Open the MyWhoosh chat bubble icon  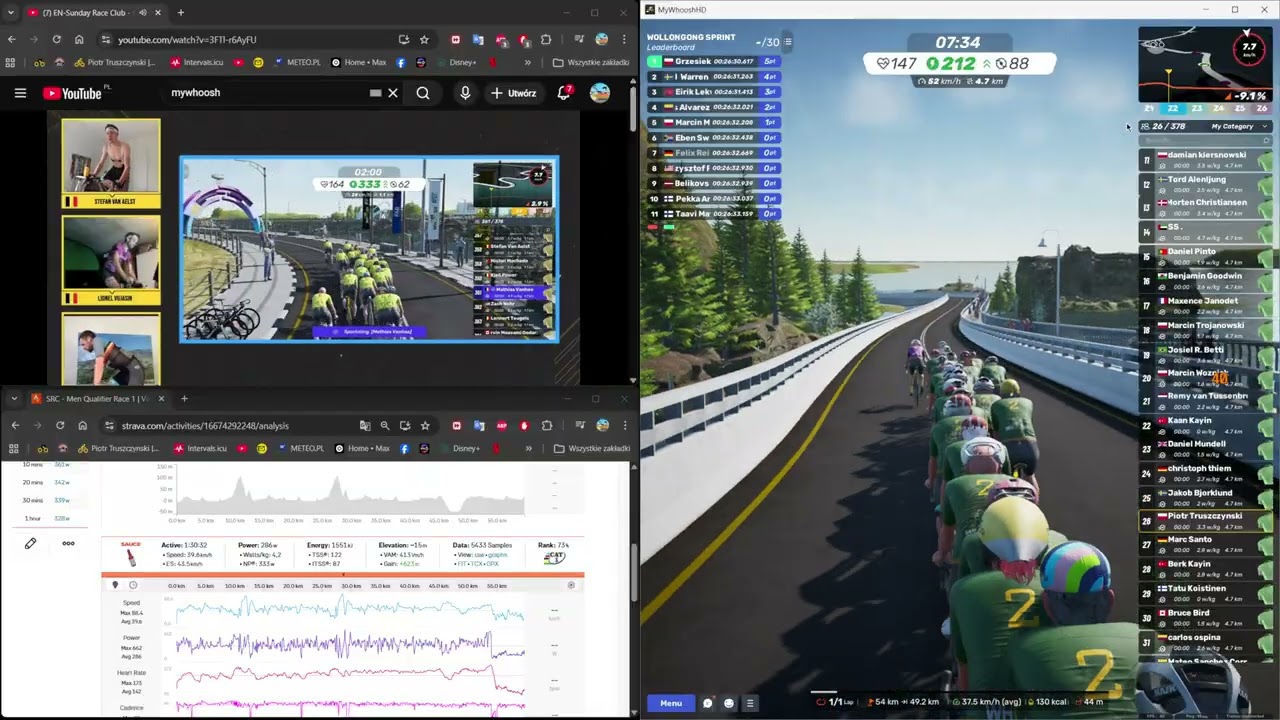[707, 703]
